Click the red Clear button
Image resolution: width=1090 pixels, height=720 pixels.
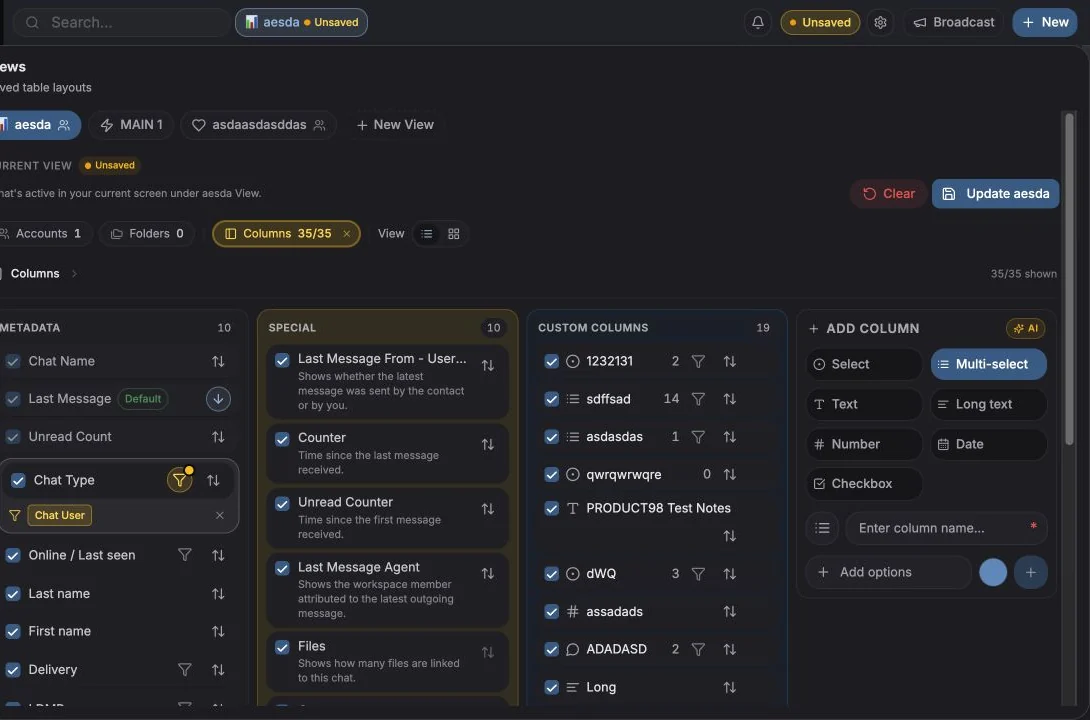(889, 194)
